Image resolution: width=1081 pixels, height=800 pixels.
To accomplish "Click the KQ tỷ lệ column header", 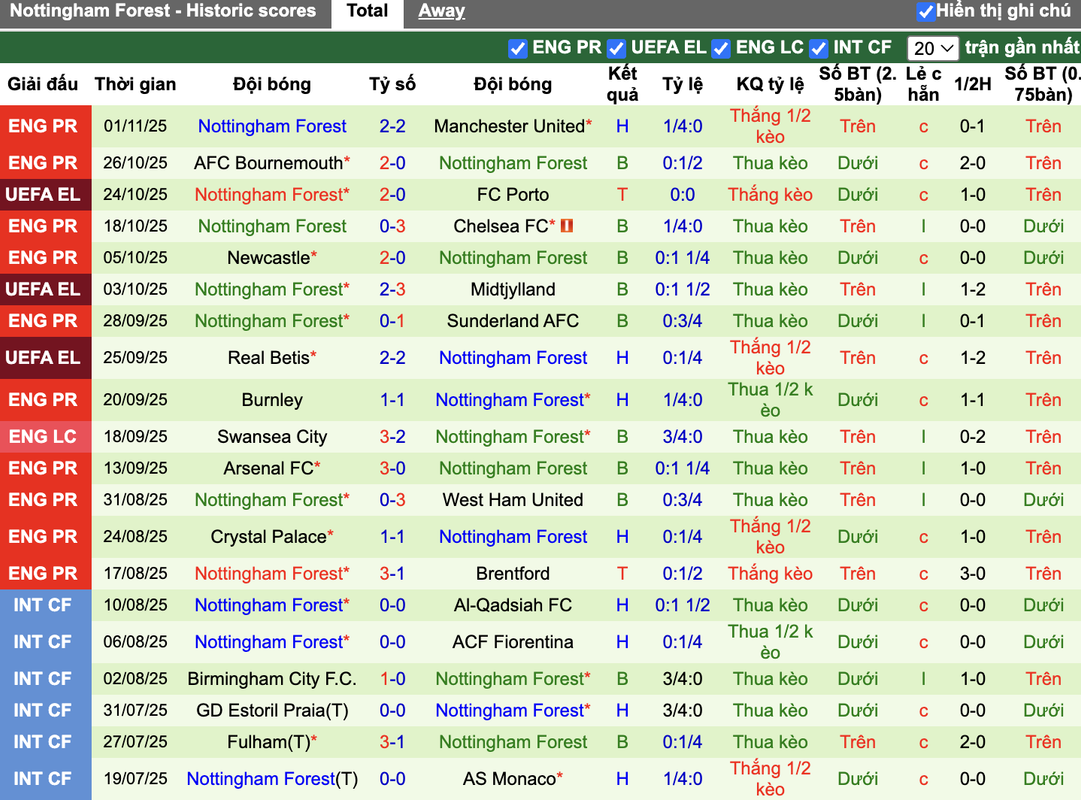I will 770,84.
